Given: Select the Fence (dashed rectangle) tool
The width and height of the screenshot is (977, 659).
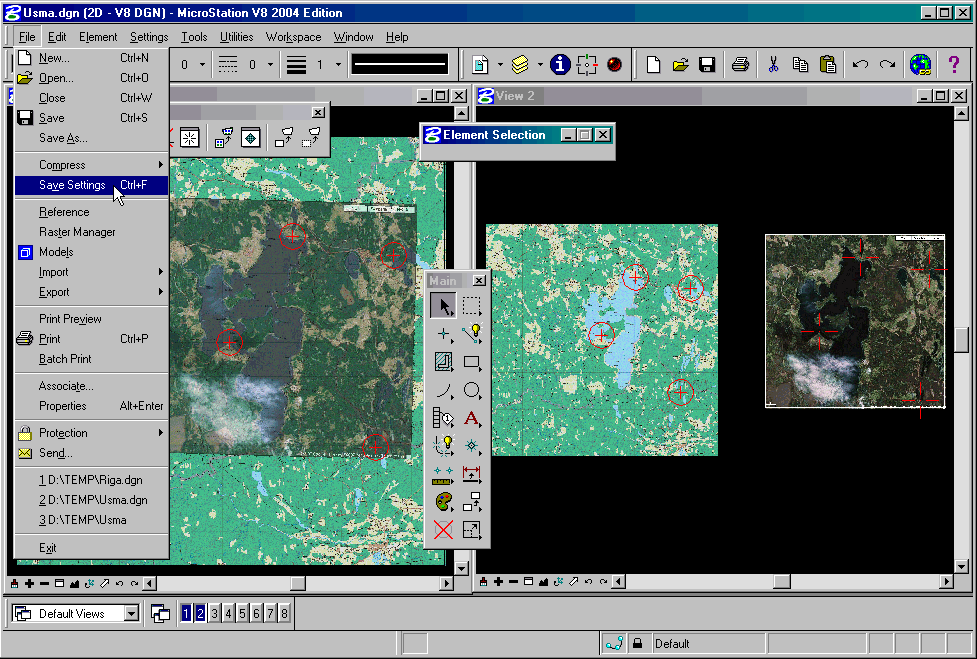Looking at the screenshot, I should 472,306.
